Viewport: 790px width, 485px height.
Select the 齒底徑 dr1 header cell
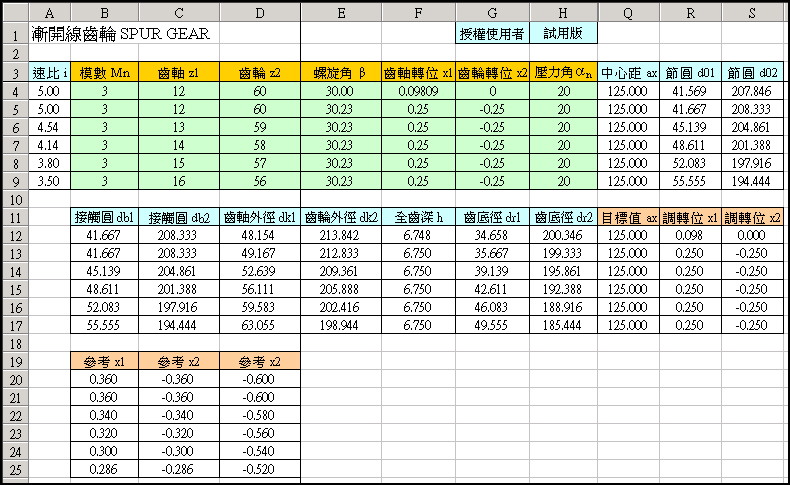(x=492, y=218)
